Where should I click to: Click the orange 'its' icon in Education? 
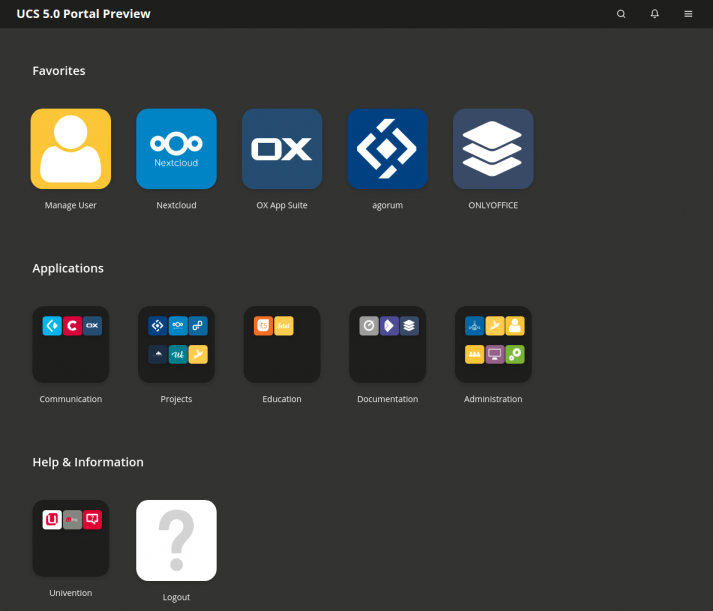pos(263,326)
